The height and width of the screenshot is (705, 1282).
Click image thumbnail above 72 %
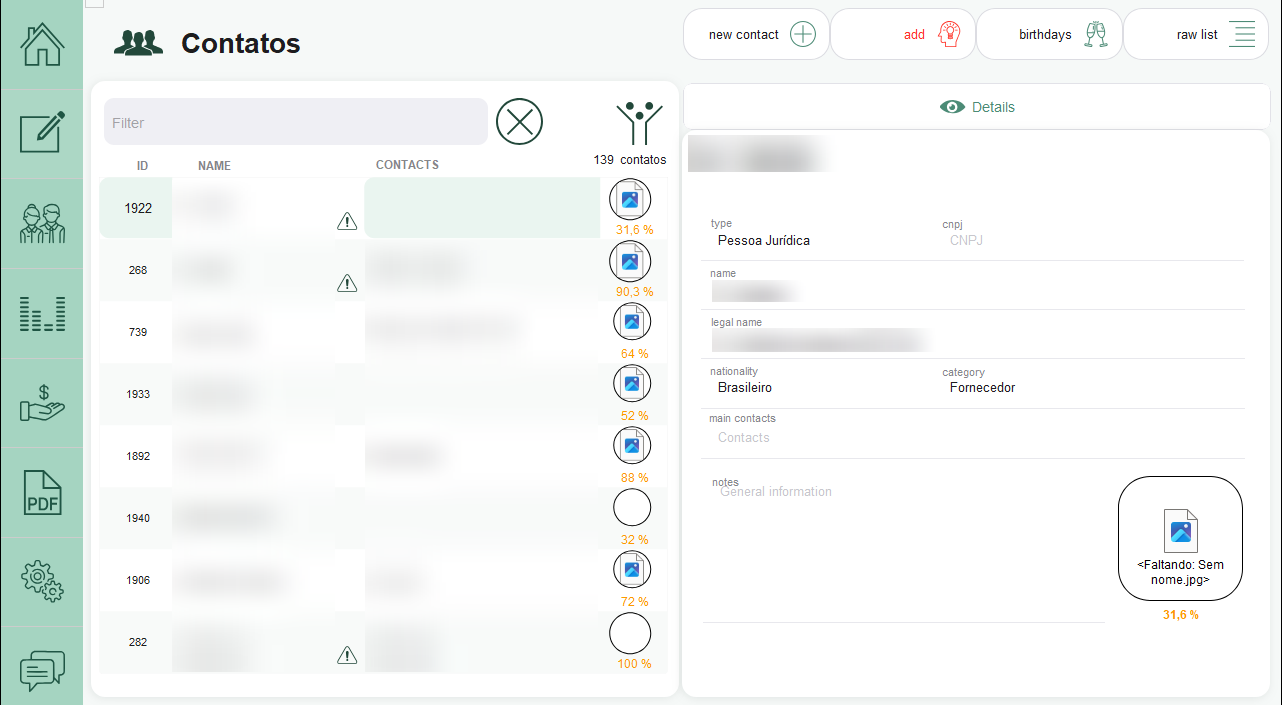pyautogui.click(x=632, y=570)
